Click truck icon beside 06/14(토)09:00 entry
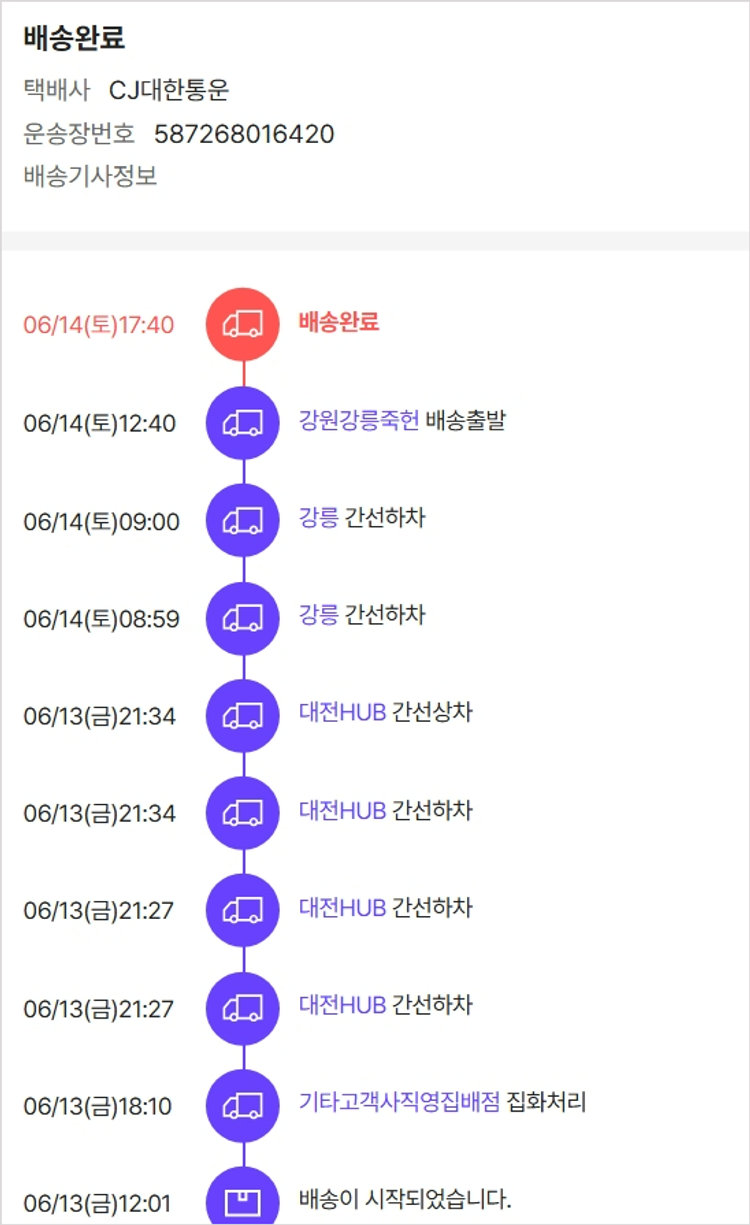Screen dimensions: 750x1225 point(243,520)
